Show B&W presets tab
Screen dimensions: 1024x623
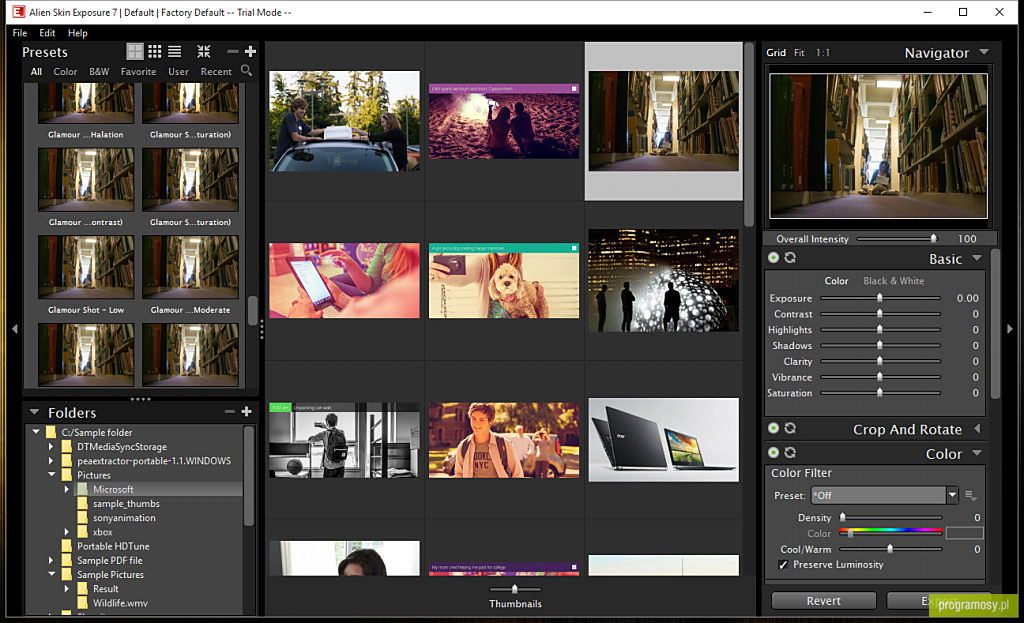tap(99, 72)
